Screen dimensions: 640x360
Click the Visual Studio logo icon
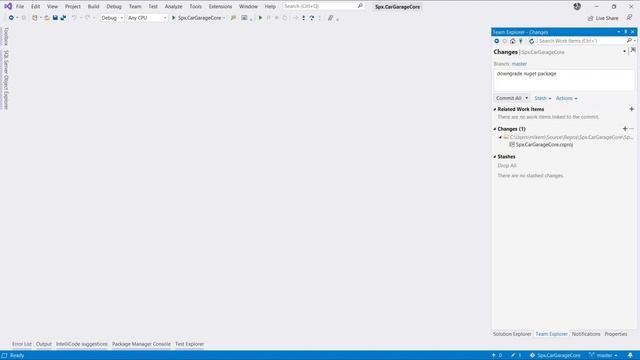coord(8,6)
